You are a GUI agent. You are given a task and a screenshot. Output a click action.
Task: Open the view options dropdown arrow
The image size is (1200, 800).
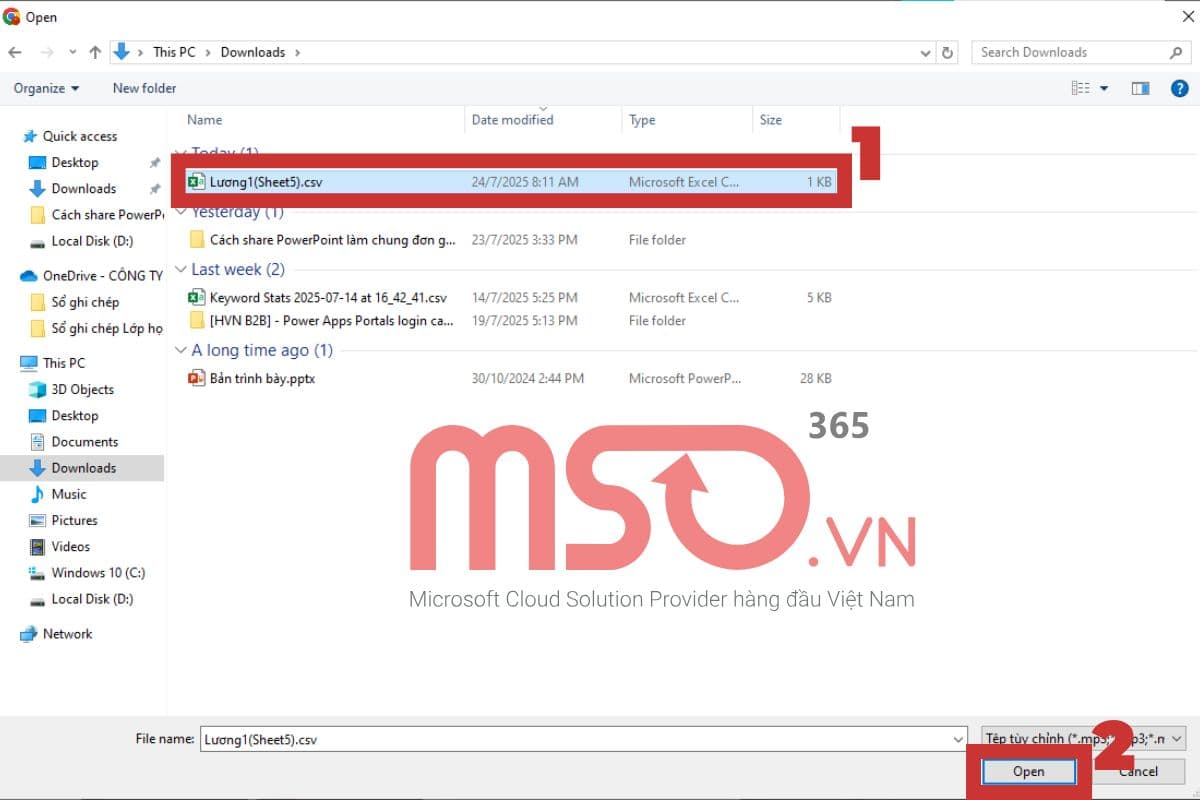[1104, 88]
